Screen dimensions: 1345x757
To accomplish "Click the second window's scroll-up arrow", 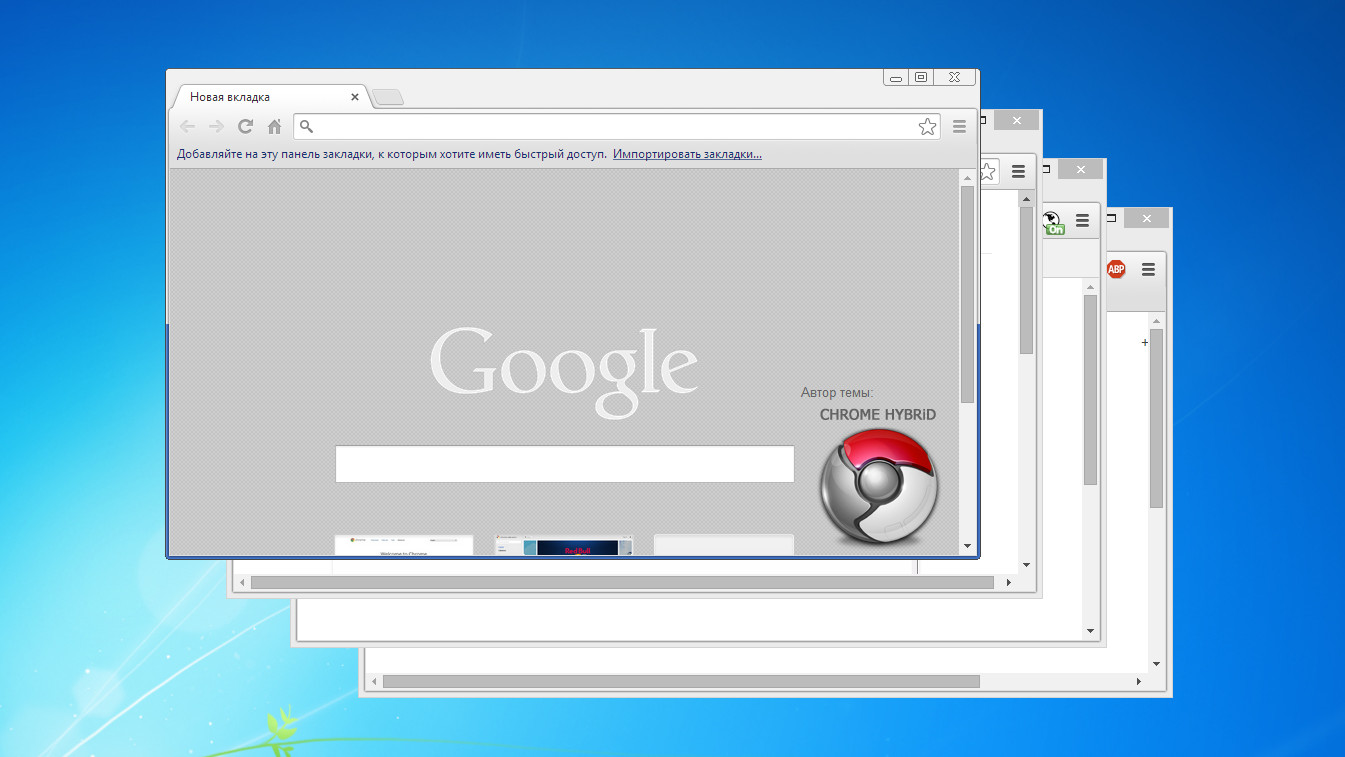I will 1026,198.
